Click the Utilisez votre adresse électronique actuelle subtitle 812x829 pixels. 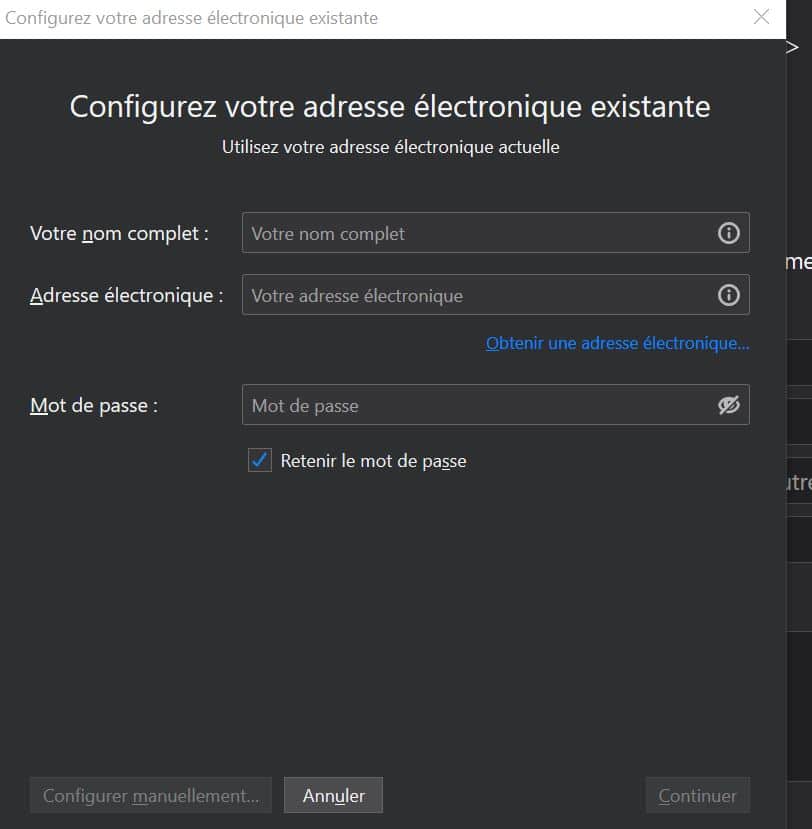(390, 147)
